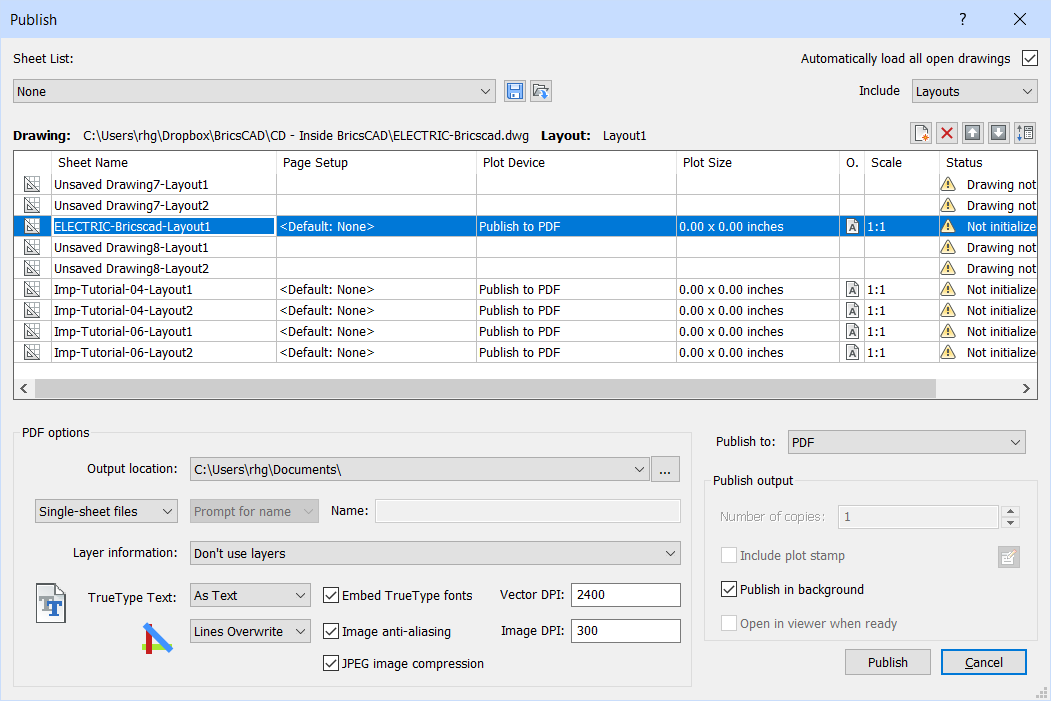Click the warning icon in the Unsaved Drawing7-Layout1 row
Viewport: 1051px width, 701px height.
point(948,184)
